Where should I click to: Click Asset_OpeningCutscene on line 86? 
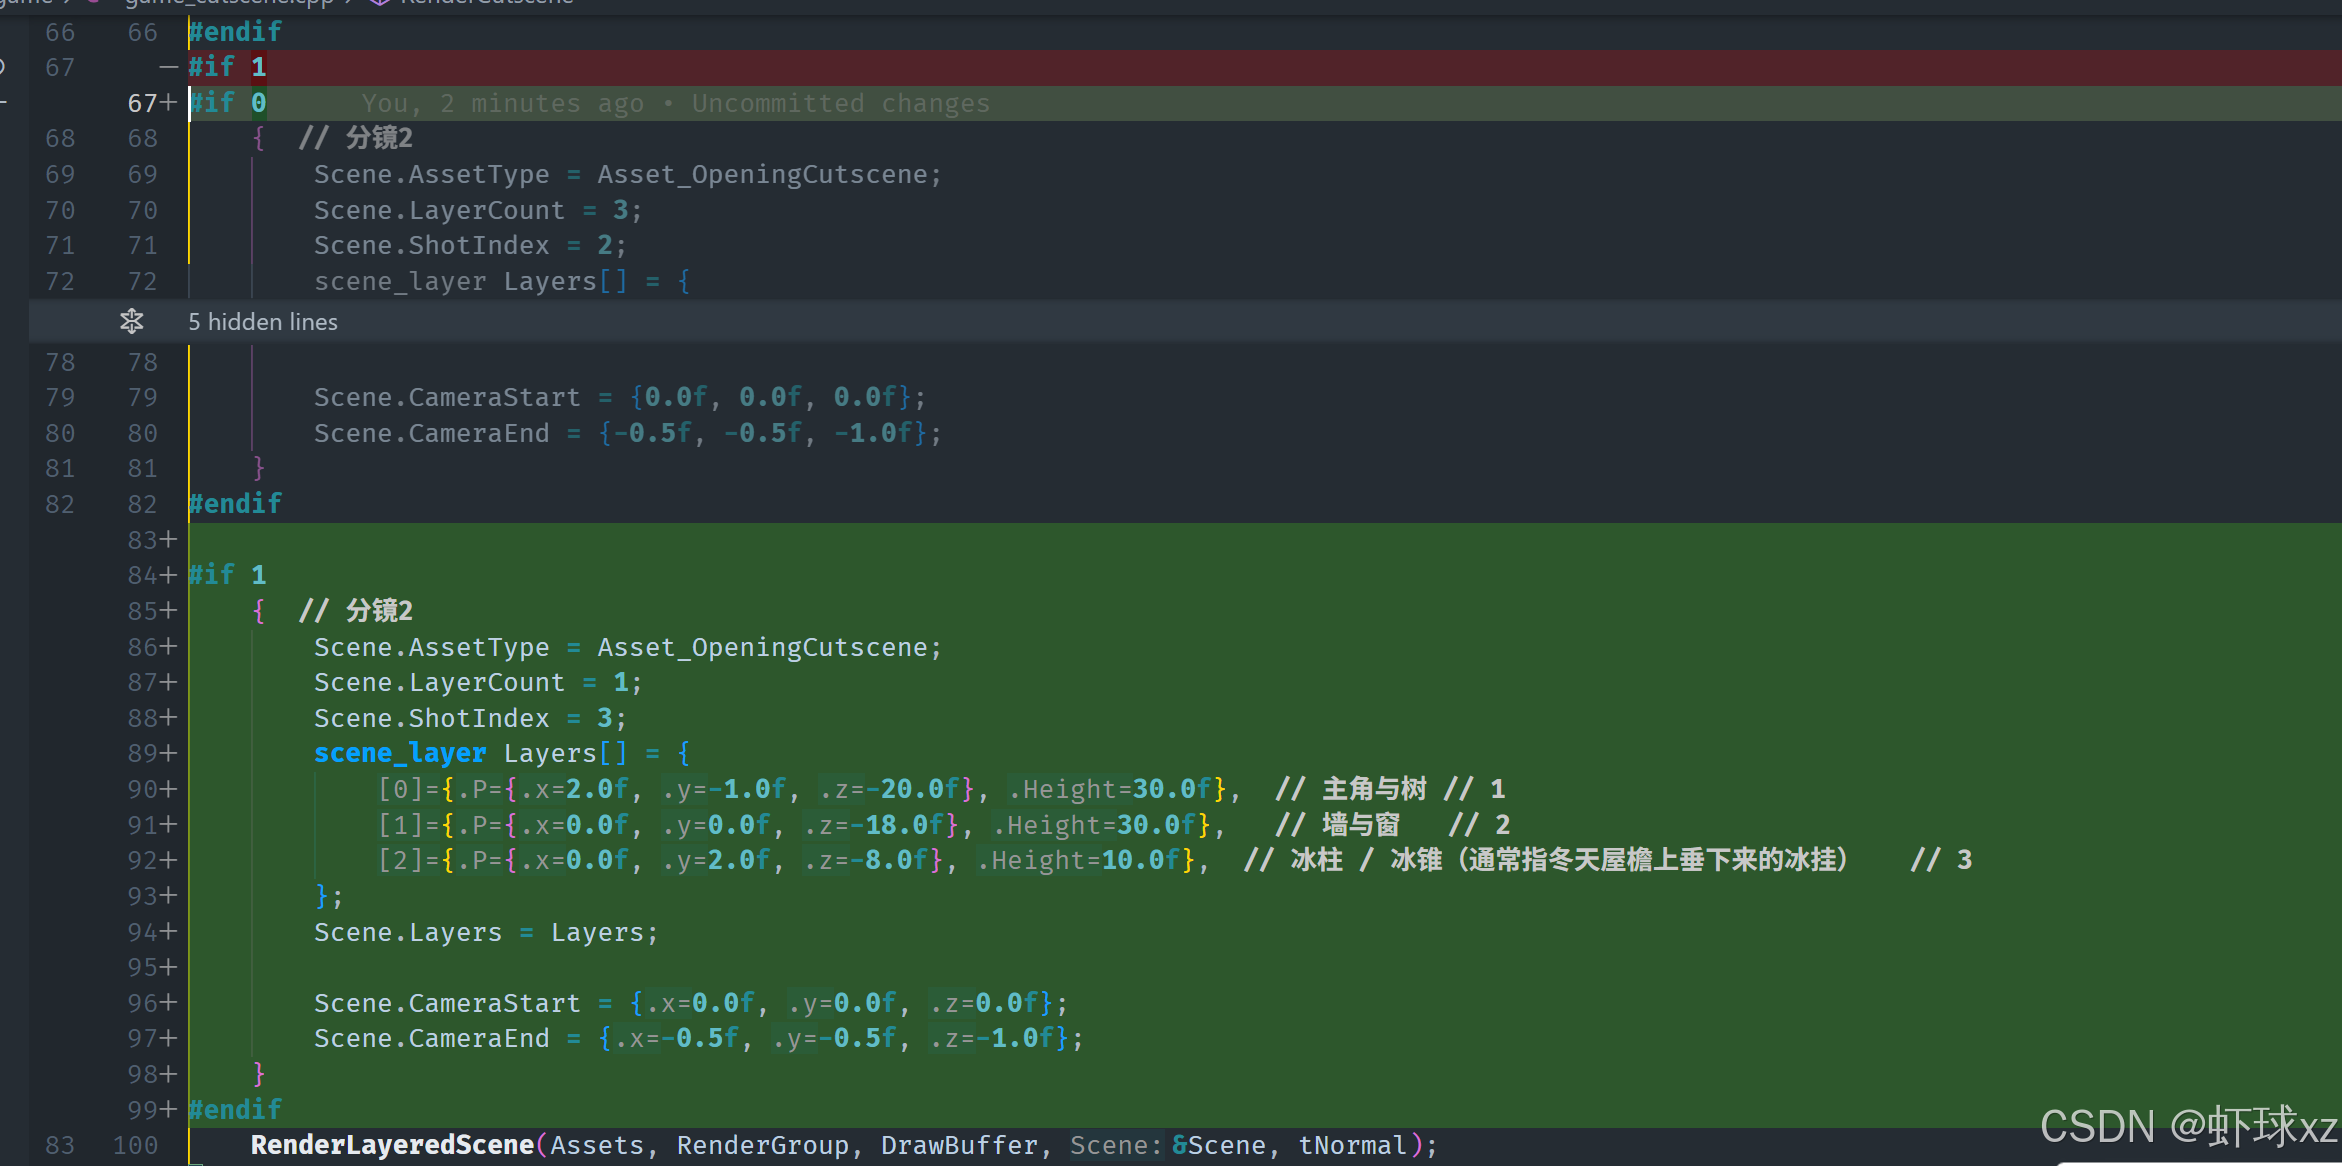pyautogui.click(x=762, y=647)
